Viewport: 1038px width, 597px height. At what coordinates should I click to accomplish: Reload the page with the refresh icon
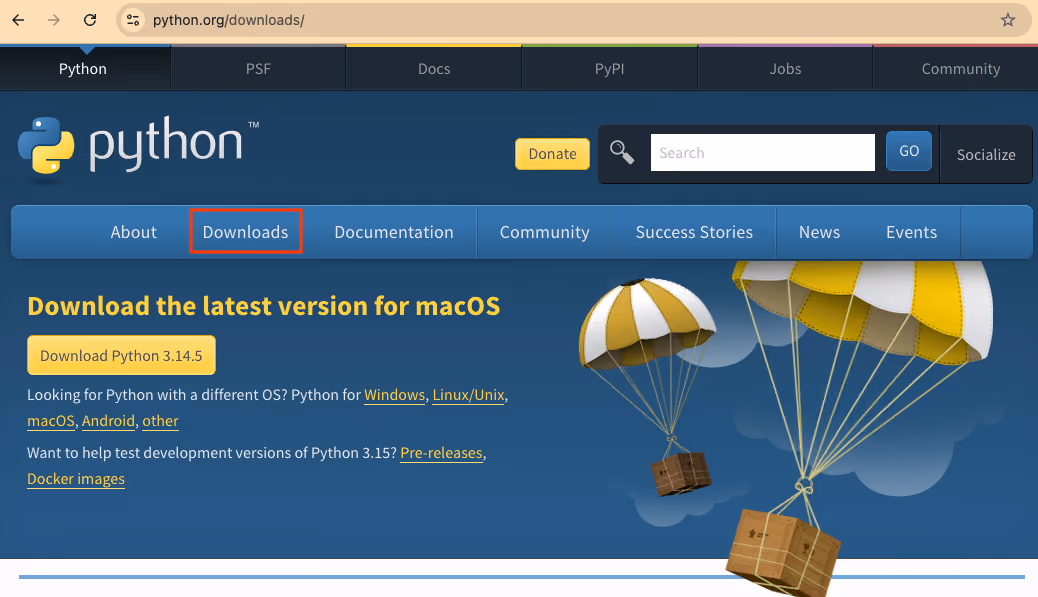(x=90, y=20)
